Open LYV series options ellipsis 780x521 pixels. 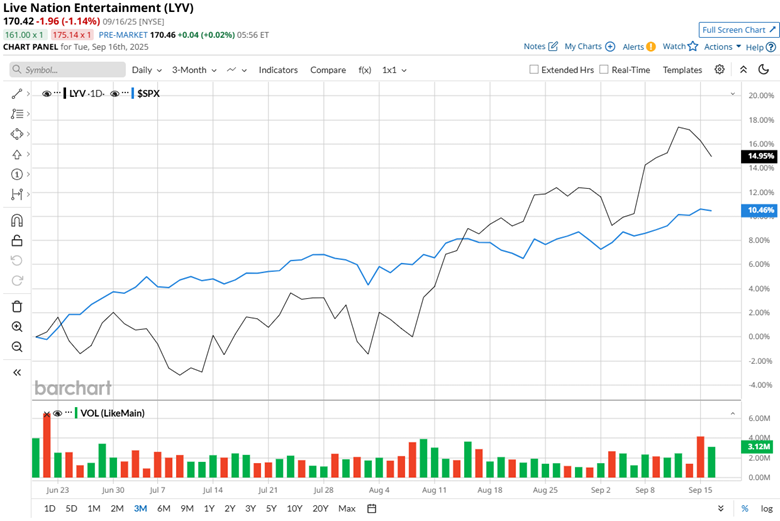pos(57,93)
